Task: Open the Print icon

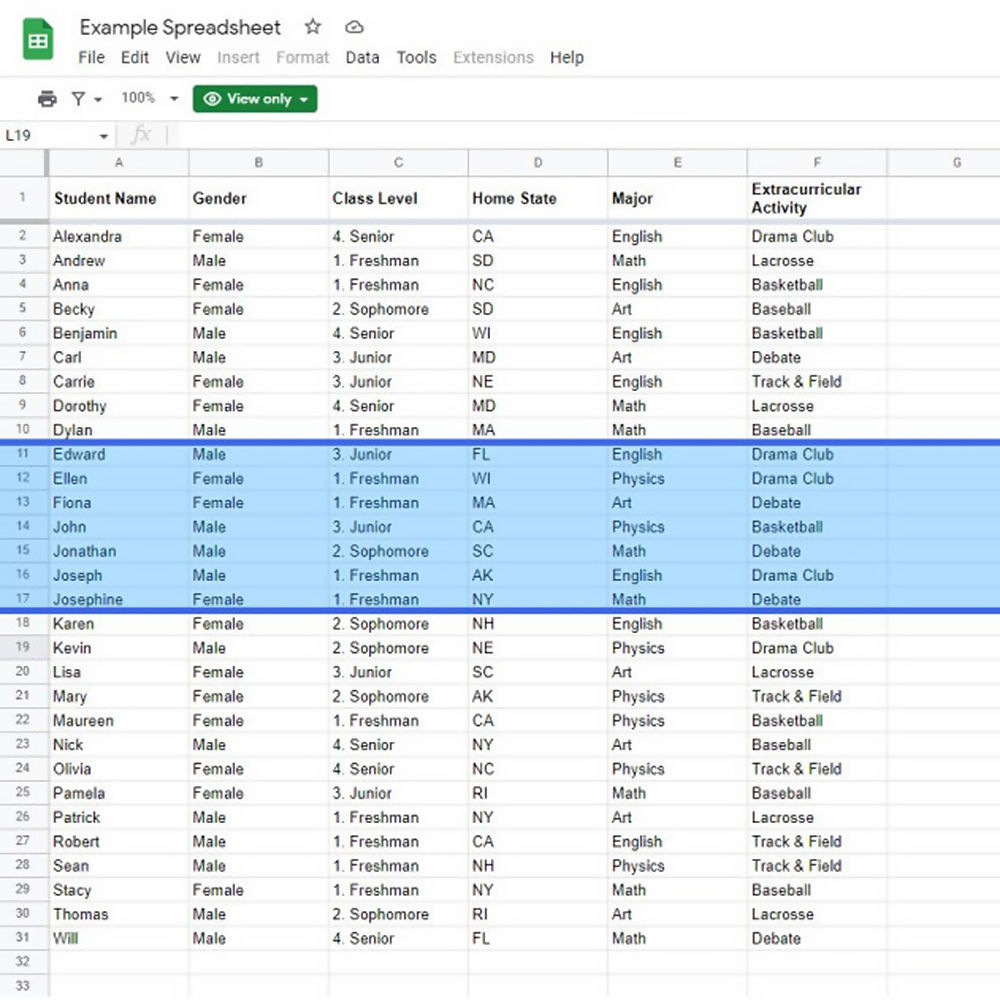Action: [49, 98]
